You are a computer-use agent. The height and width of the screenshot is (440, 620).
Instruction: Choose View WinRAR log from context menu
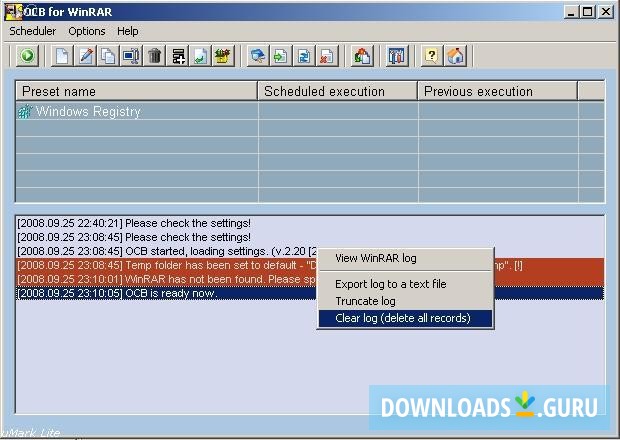[x=406, y=258]
